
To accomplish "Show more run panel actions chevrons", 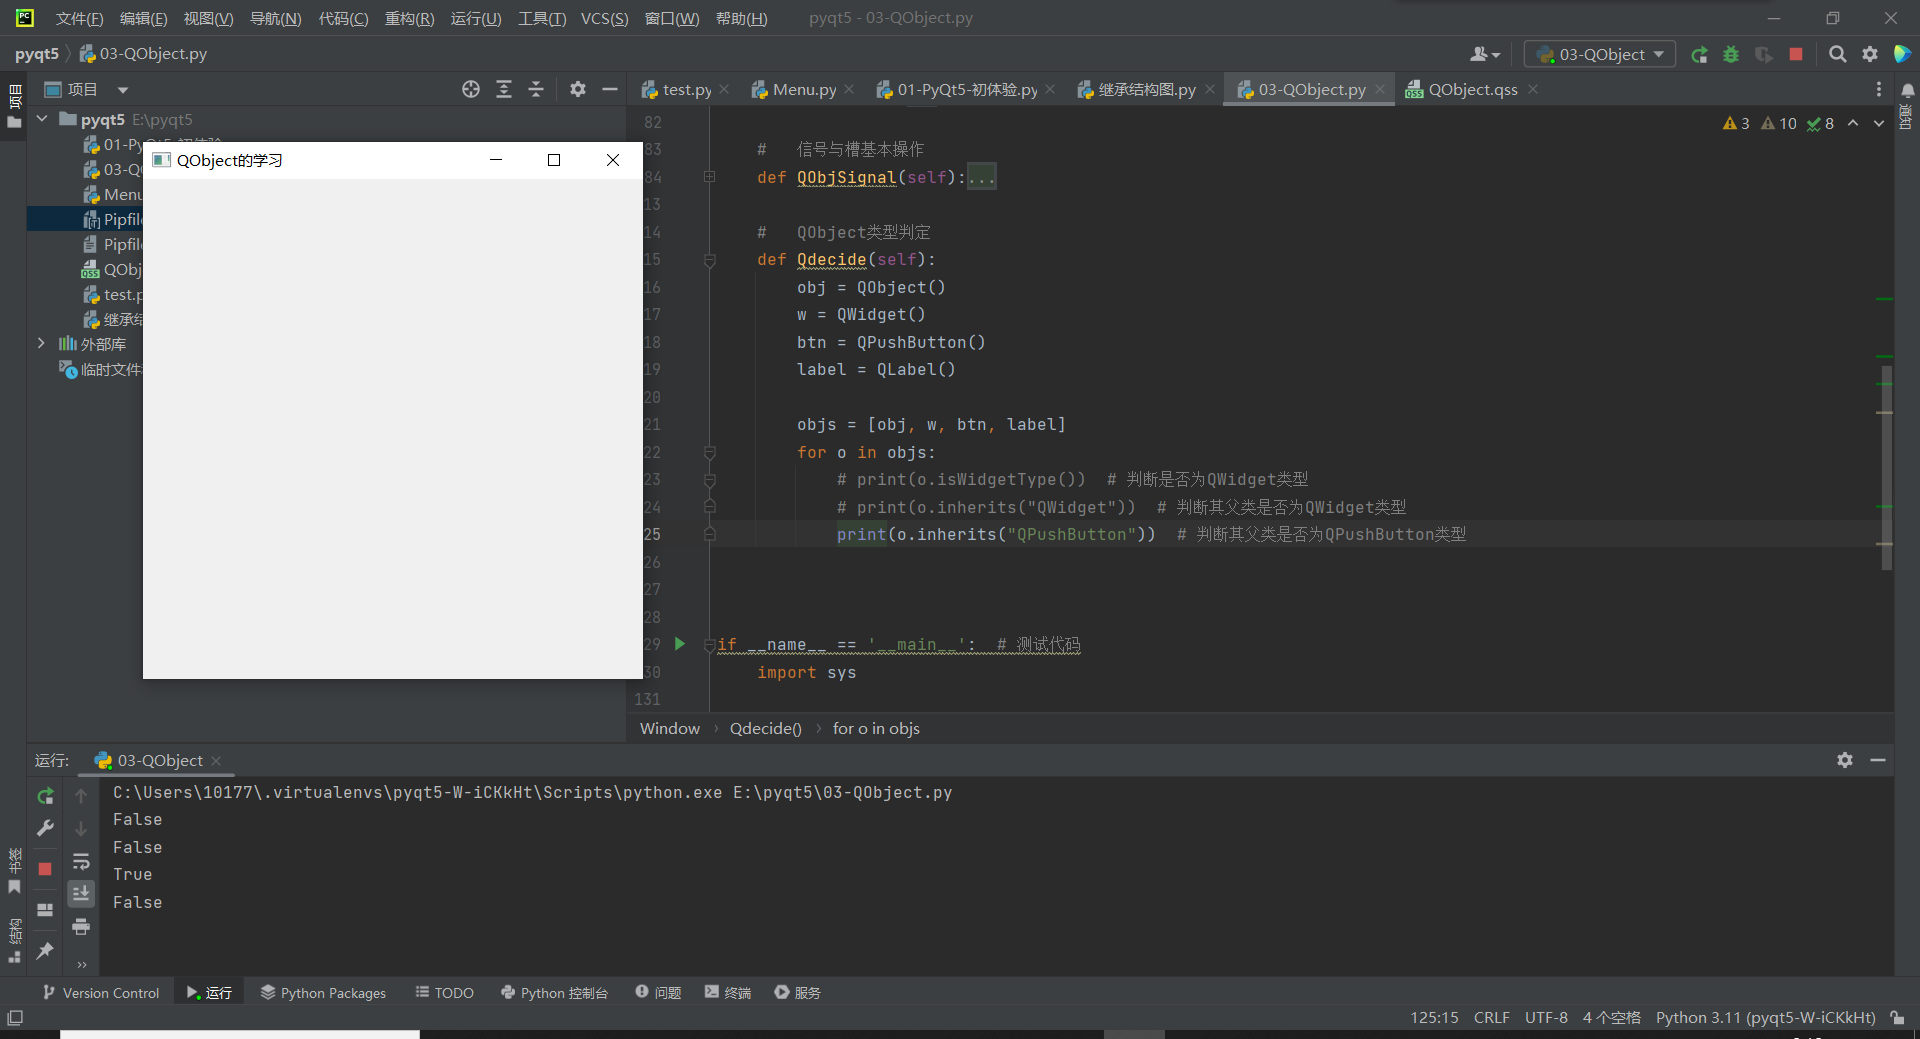I will [x=81, y=965].
